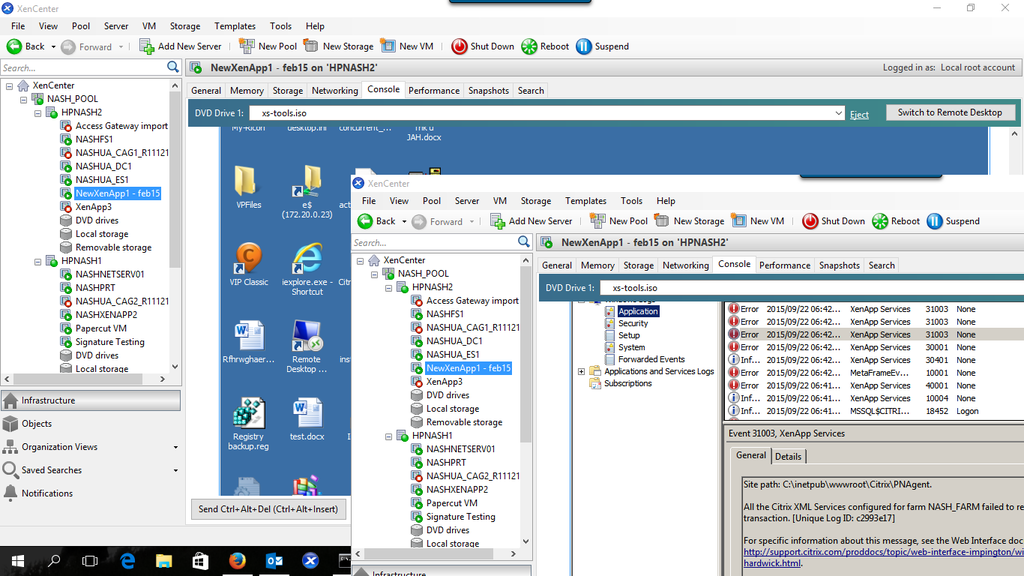Click the Eject link next to xs-tools.iso
This screenshot has width=1024, height=576.
coord(859,114)
